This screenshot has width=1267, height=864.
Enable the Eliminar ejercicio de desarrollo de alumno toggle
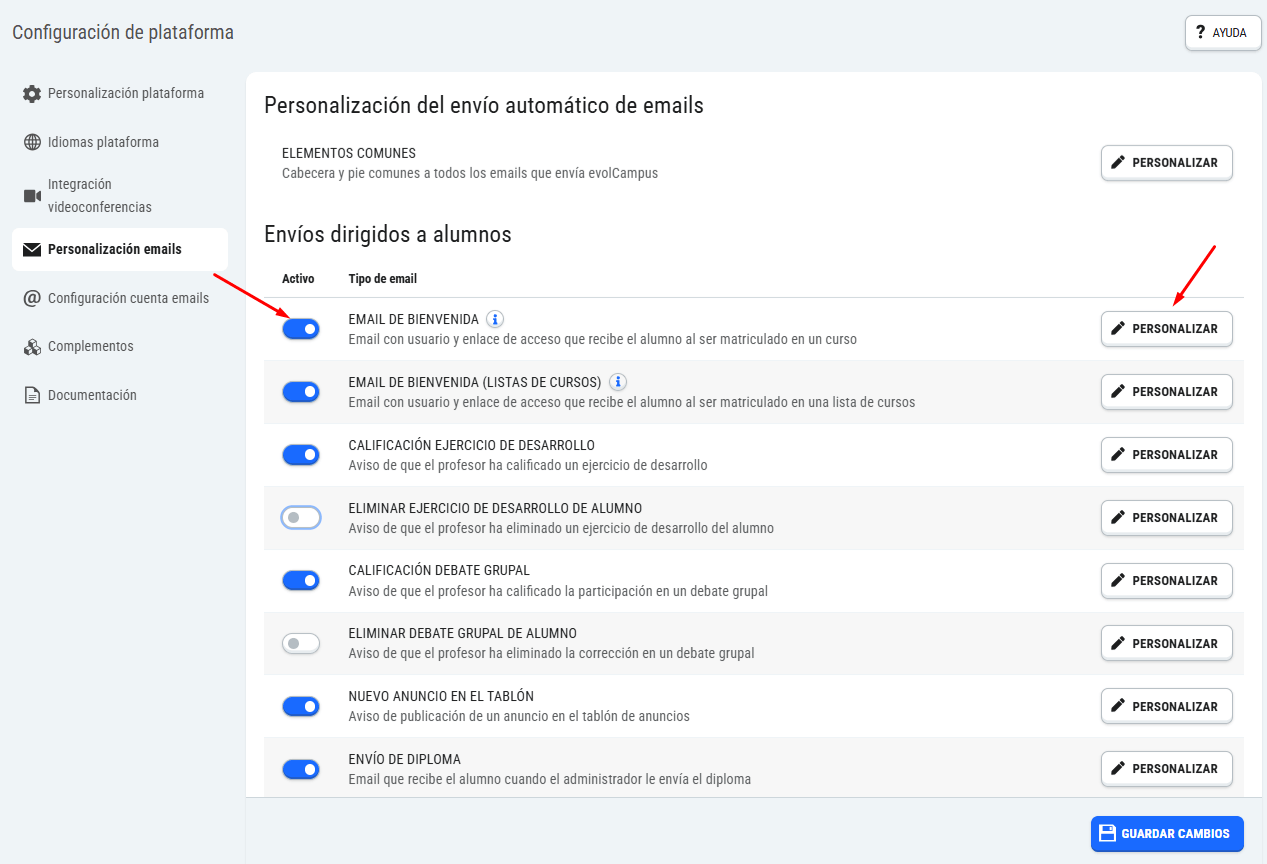[301, 518]
